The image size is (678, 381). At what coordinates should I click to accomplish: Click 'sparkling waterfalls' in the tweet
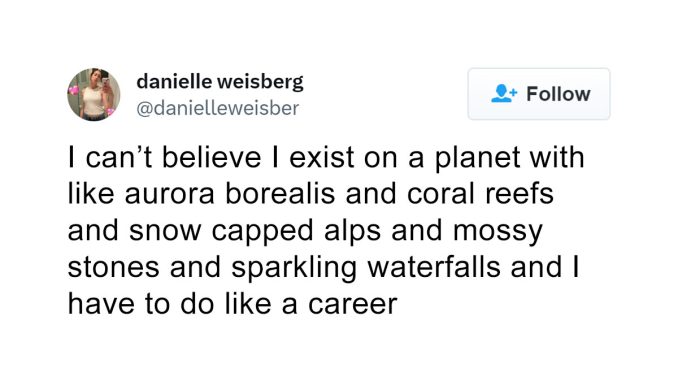click(366, 268)
